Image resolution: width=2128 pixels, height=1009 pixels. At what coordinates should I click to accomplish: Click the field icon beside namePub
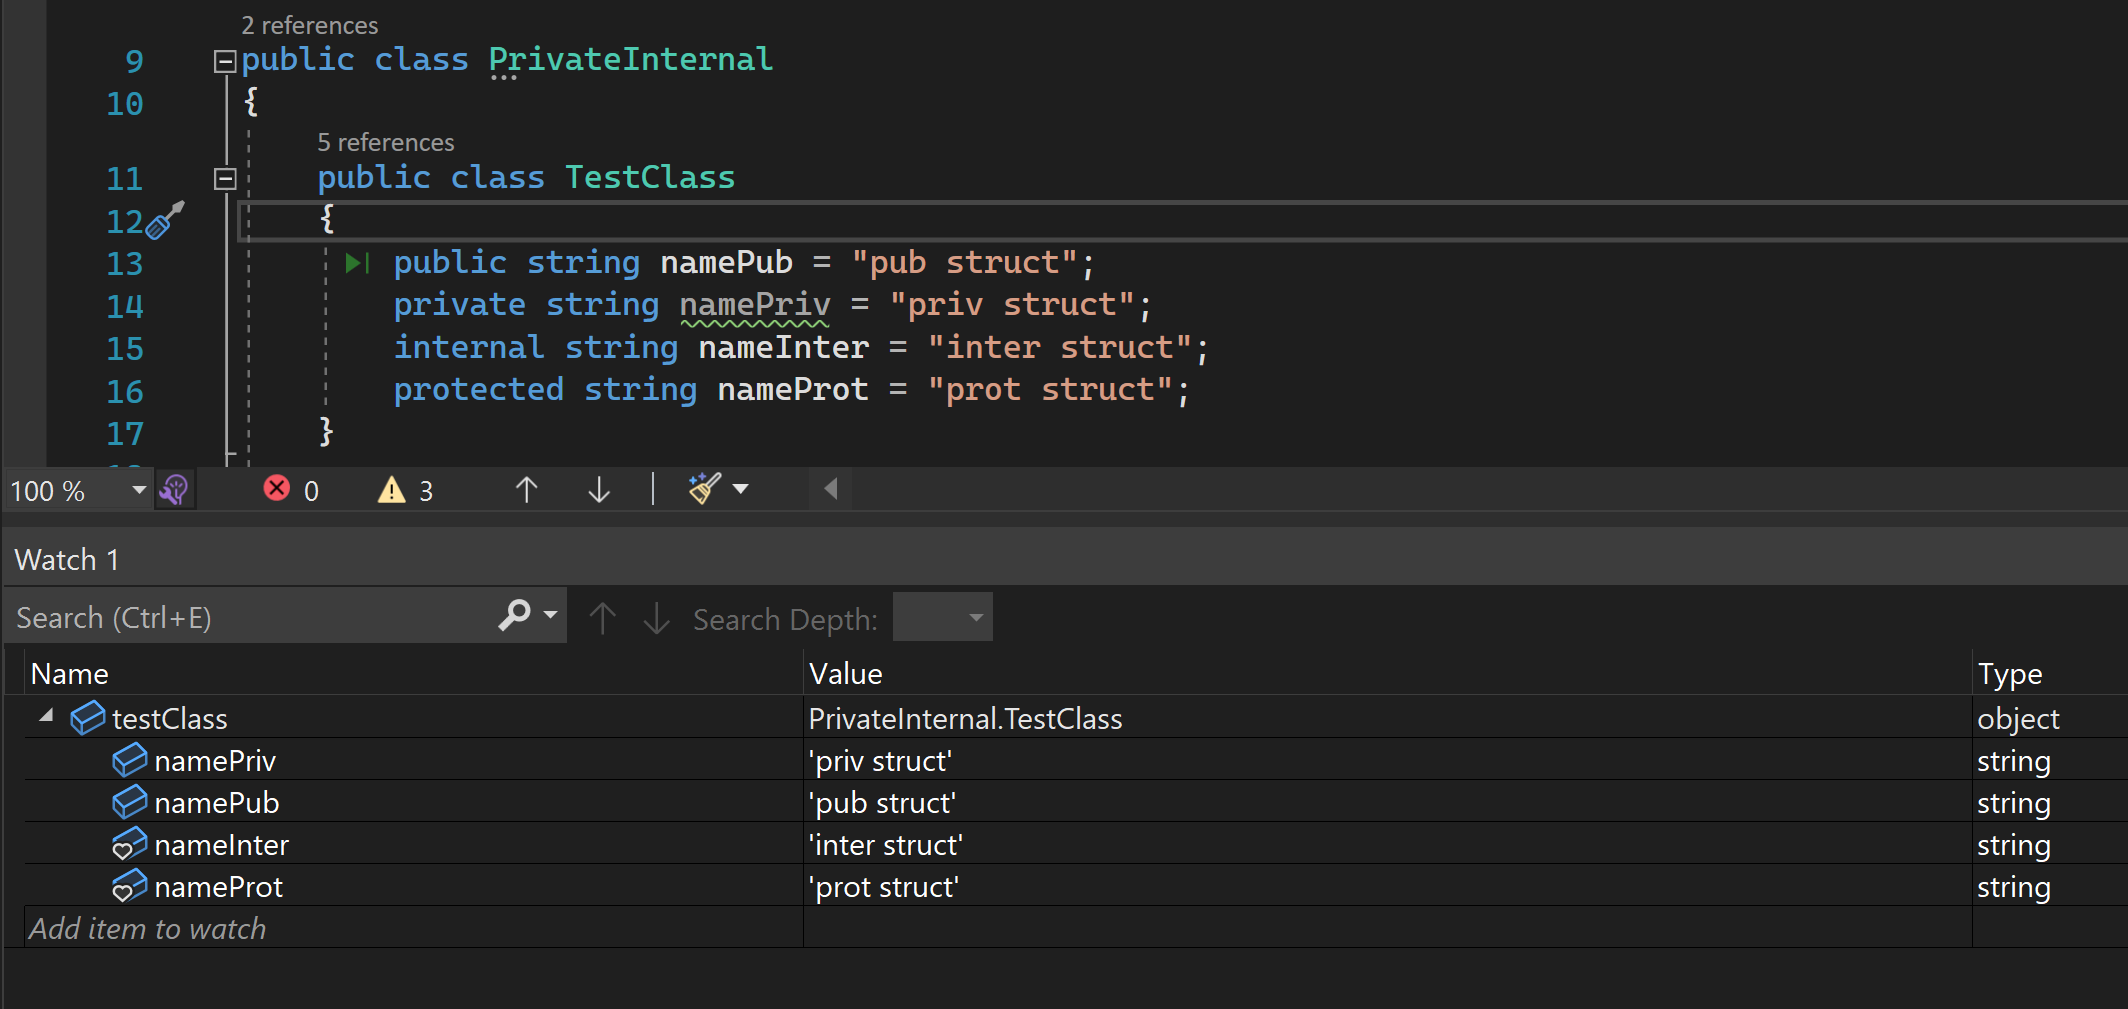[130, 802]
